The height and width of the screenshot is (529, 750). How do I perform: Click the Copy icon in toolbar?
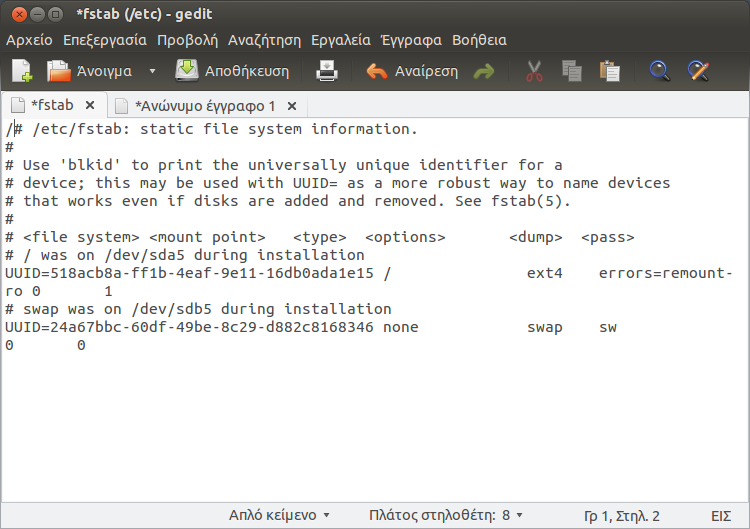(x=572, y=71)
